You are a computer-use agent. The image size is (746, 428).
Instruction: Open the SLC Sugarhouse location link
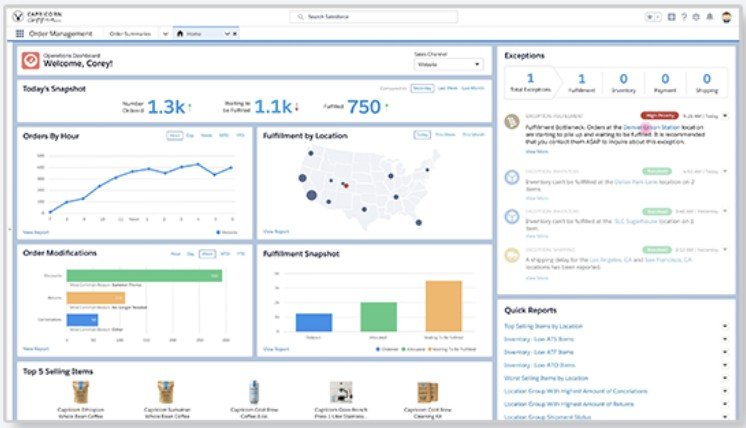point(636,221)
